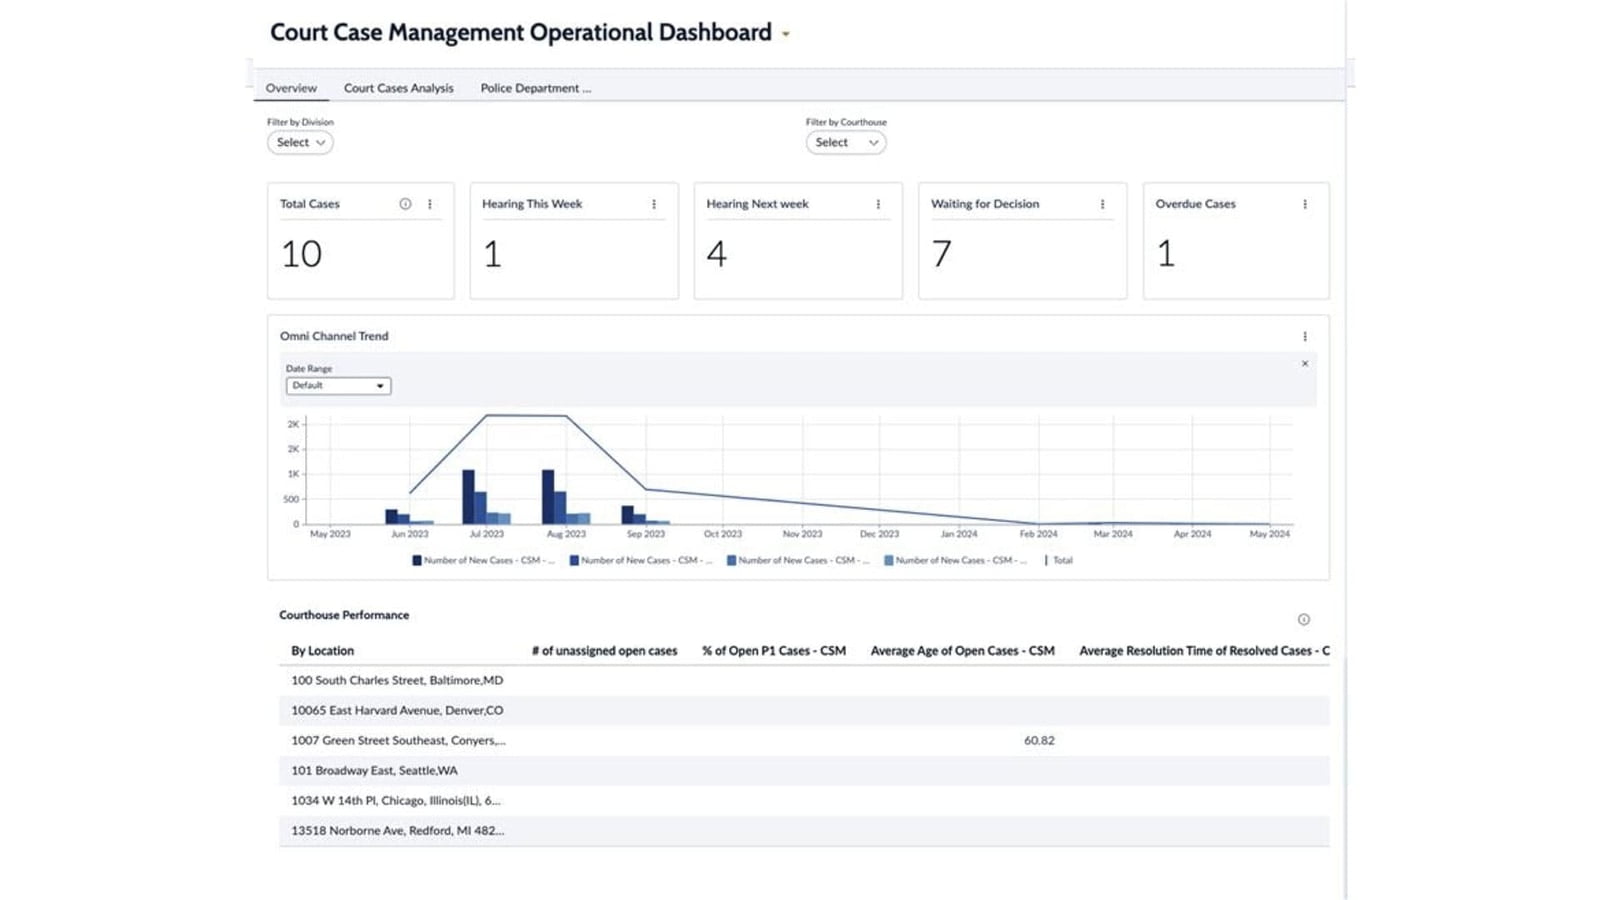Image resolution: width=1600 pixels, height=900 pixels.
Task: Select the 101 Broadway East, Seattle row
Action: [804, 771]
